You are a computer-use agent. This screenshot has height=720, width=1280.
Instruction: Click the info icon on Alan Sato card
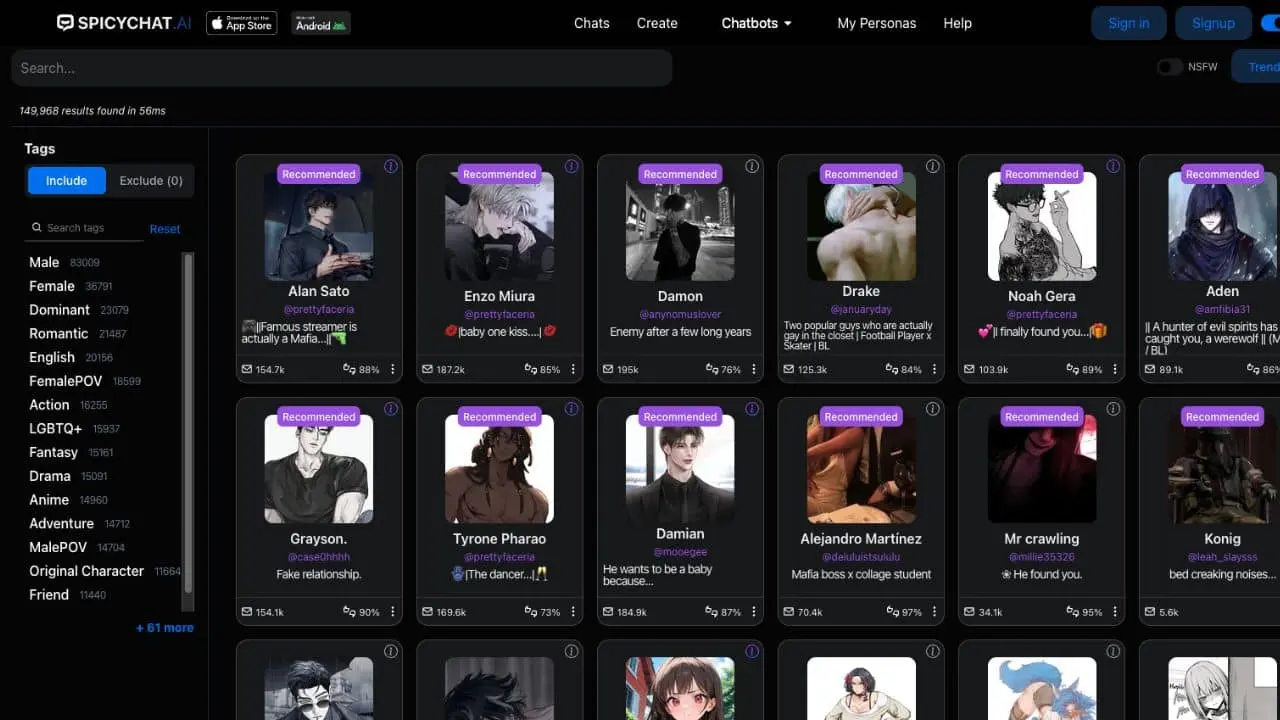pos(390,166)
